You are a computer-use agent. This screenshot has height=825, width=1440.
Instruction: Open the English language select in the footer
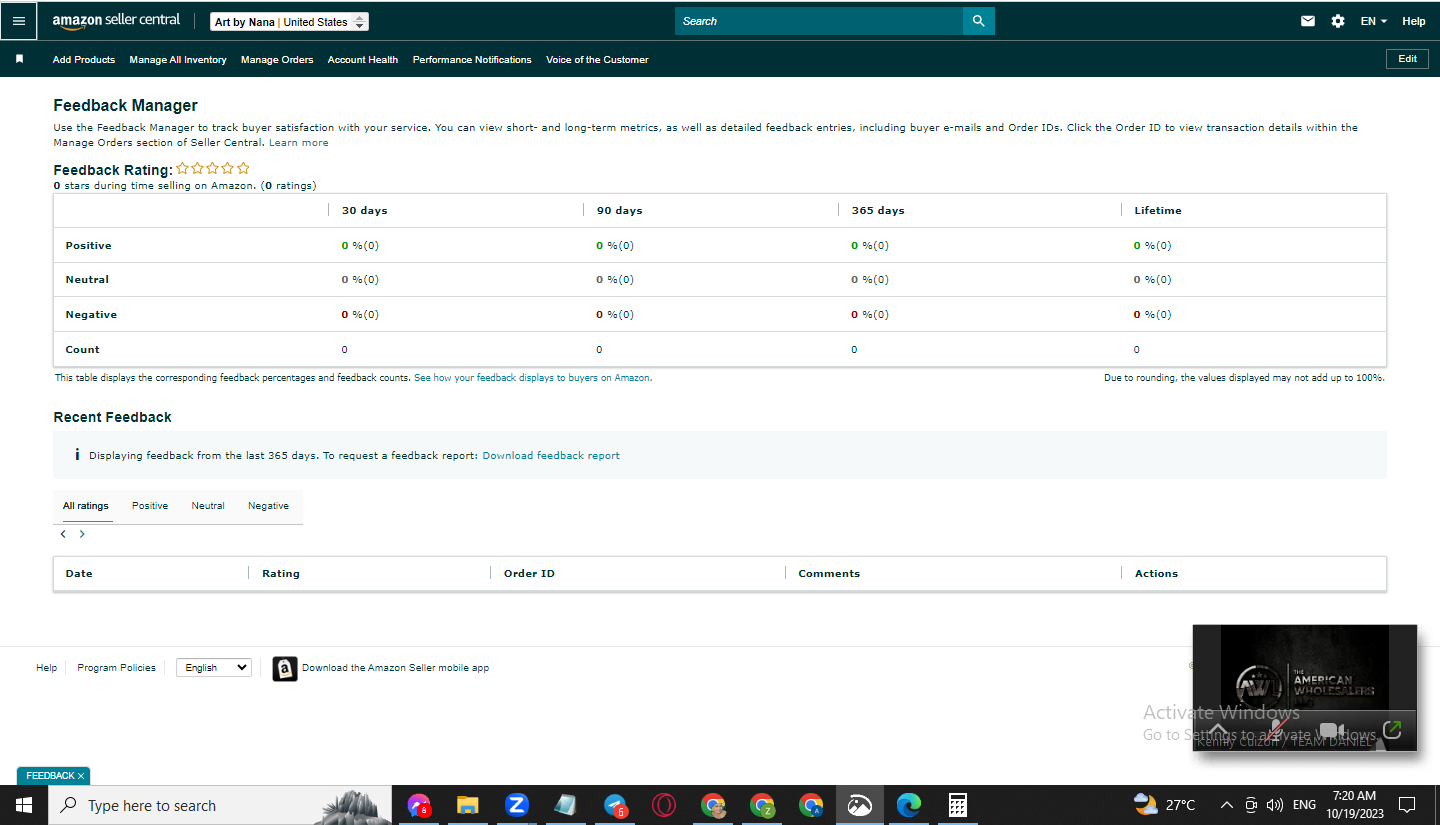click(x=214, y=668)
